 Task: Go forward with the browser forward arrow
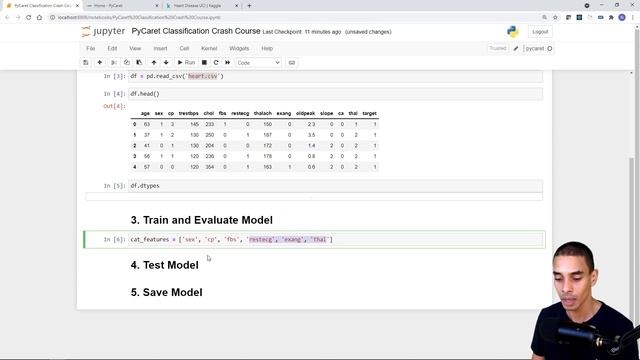(x=18, y=17)
